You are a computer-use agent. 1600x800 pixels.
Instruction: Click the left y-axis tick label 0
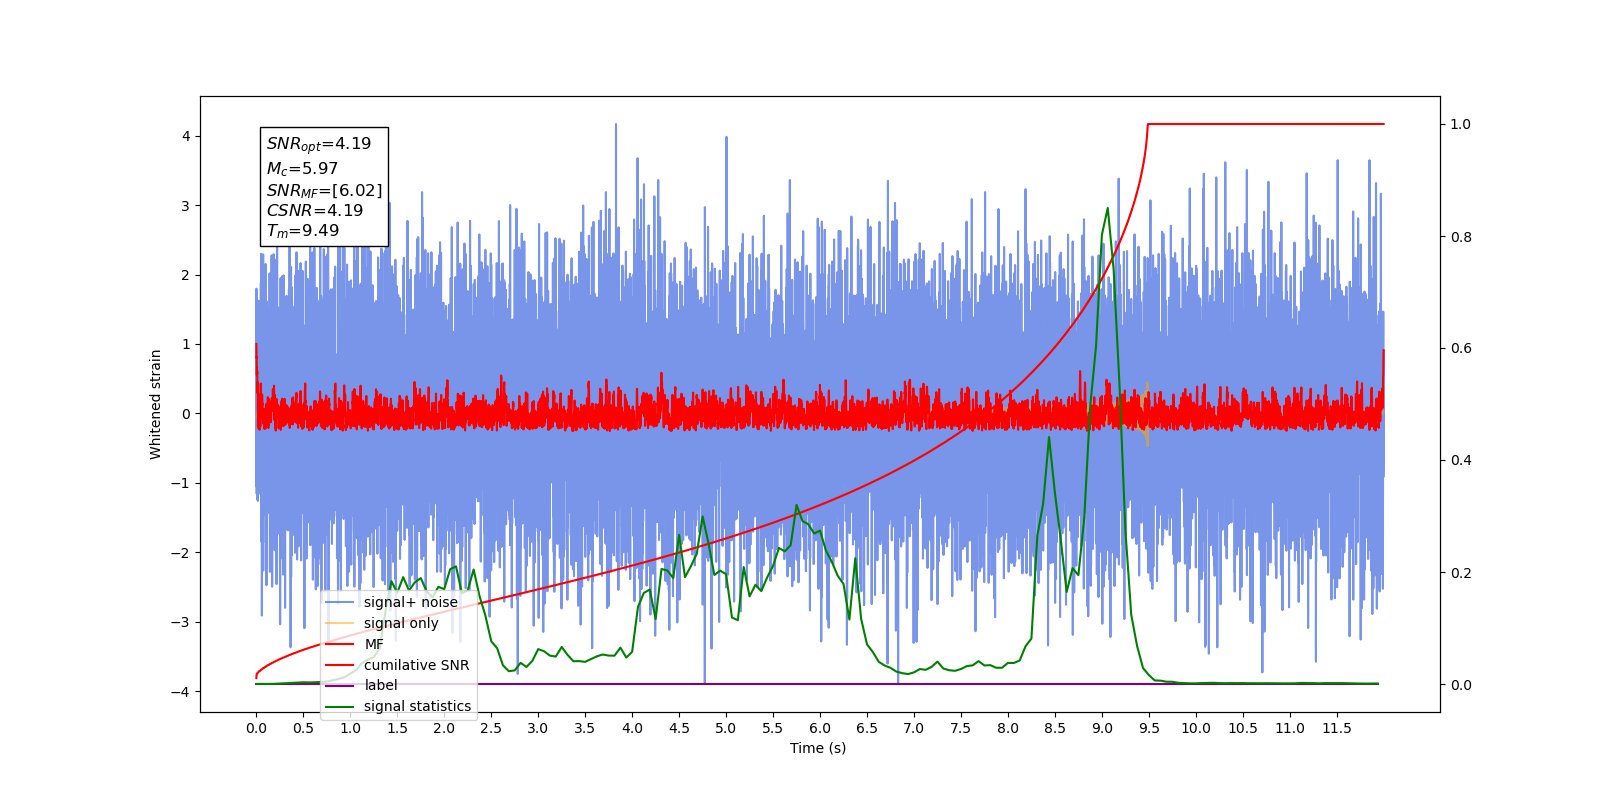(186, 414)
